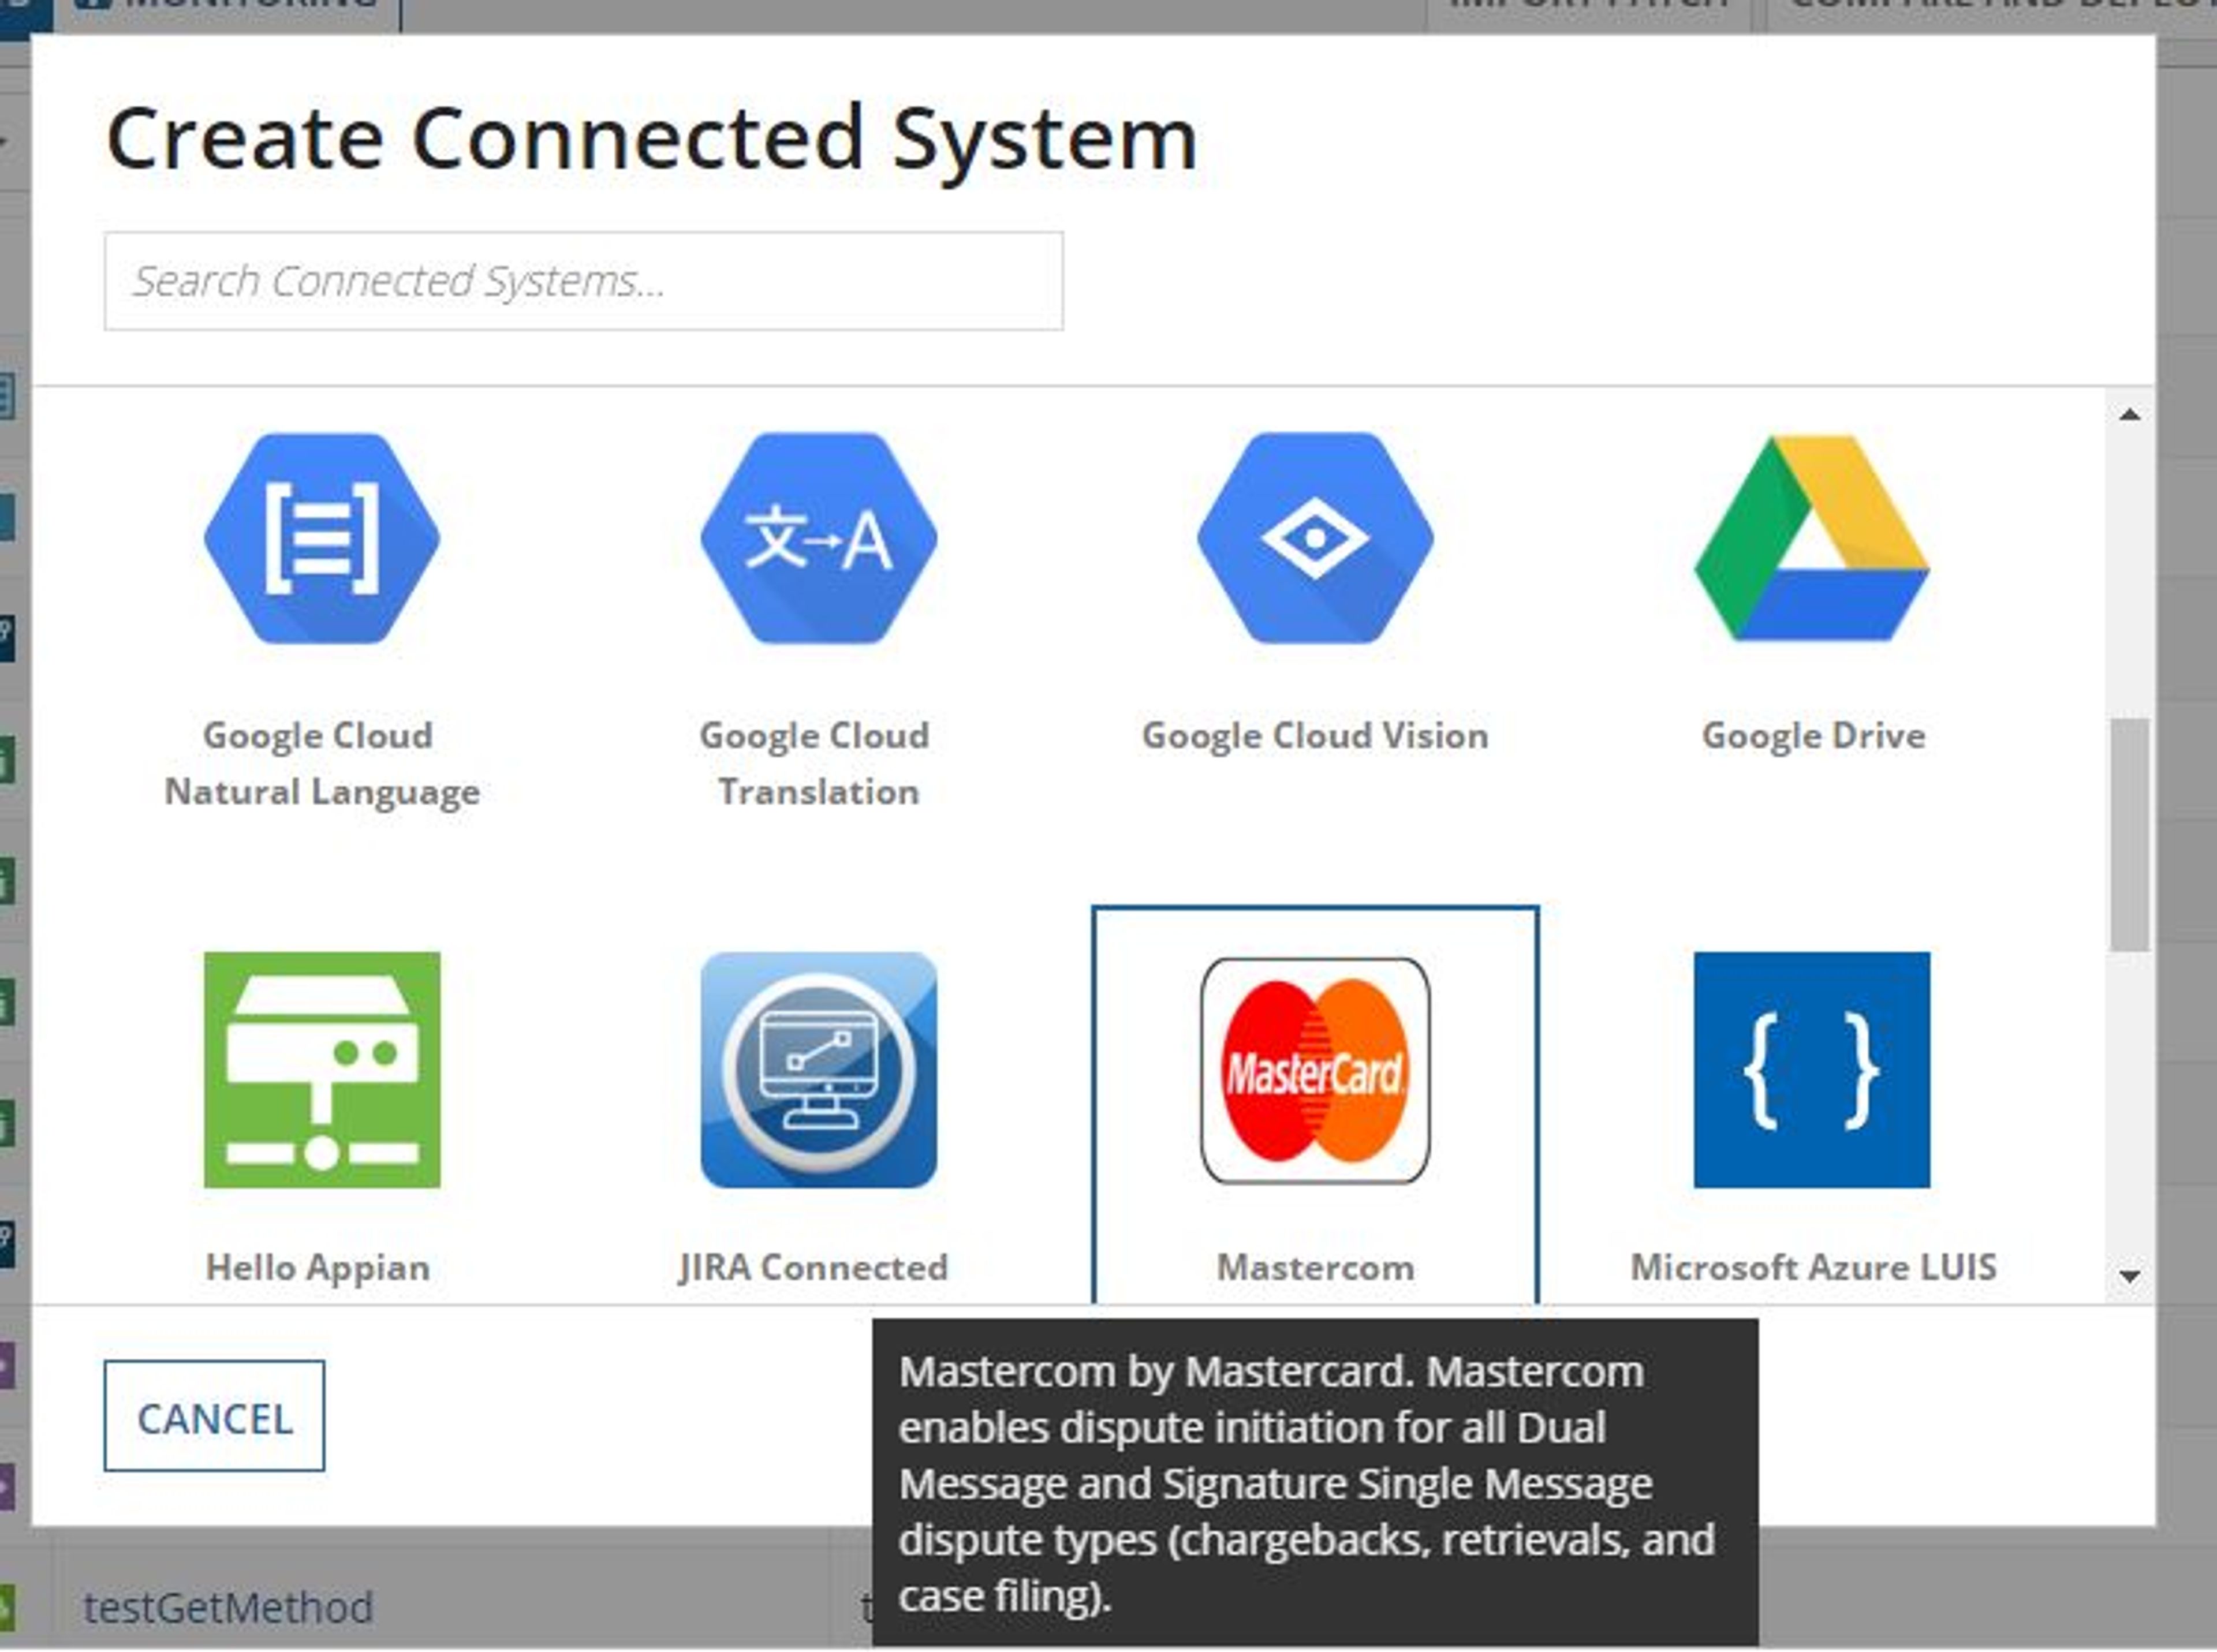Viewport: 2217px width, 1652px height.
Task: Select the Google Drive icon
Action: pos(1812,538)
